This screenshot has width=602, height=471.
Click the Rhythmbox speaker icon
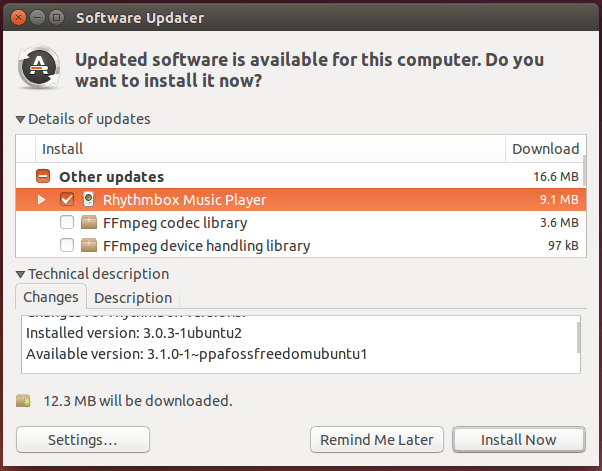[88, 199]
